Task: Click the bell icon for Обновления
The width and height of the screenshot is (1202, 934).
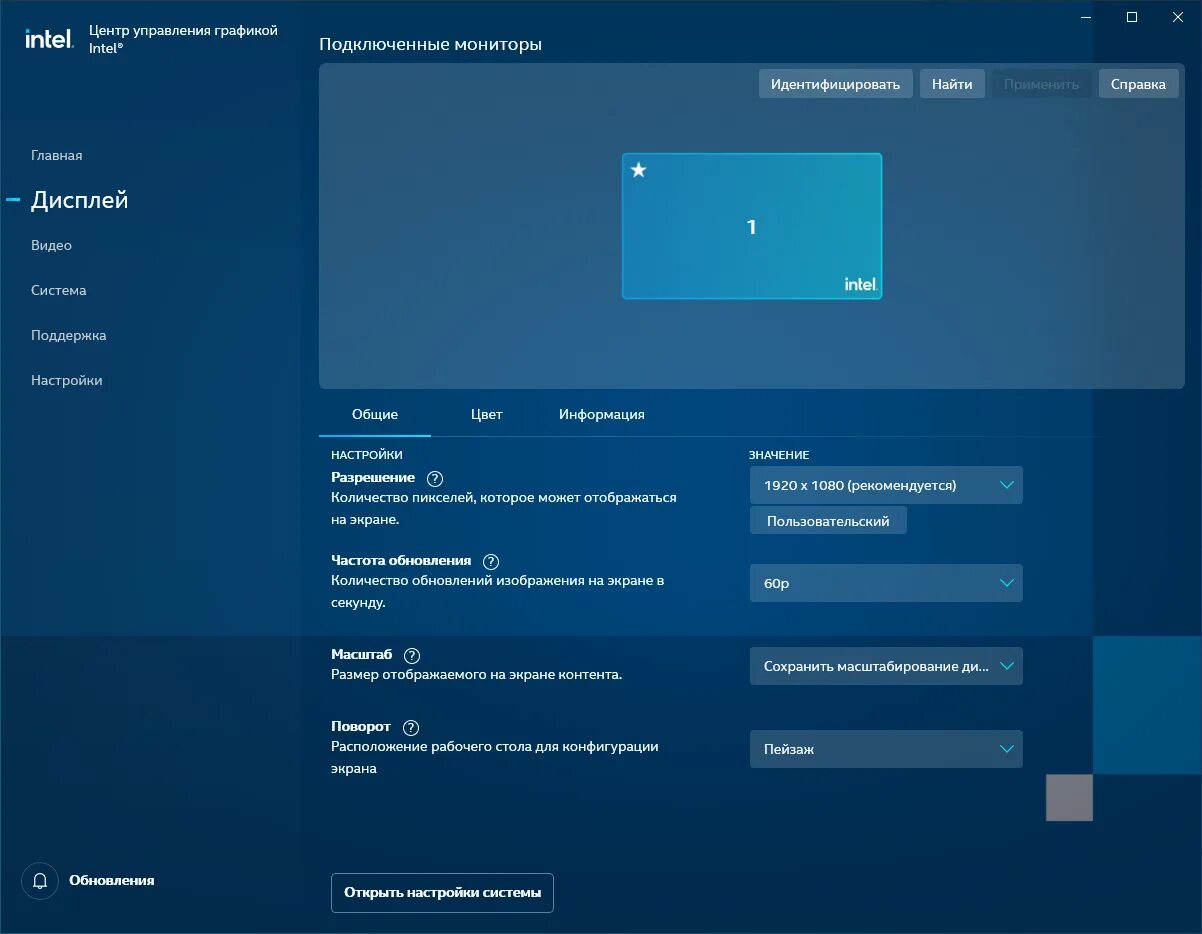Action: click(40, 881)
